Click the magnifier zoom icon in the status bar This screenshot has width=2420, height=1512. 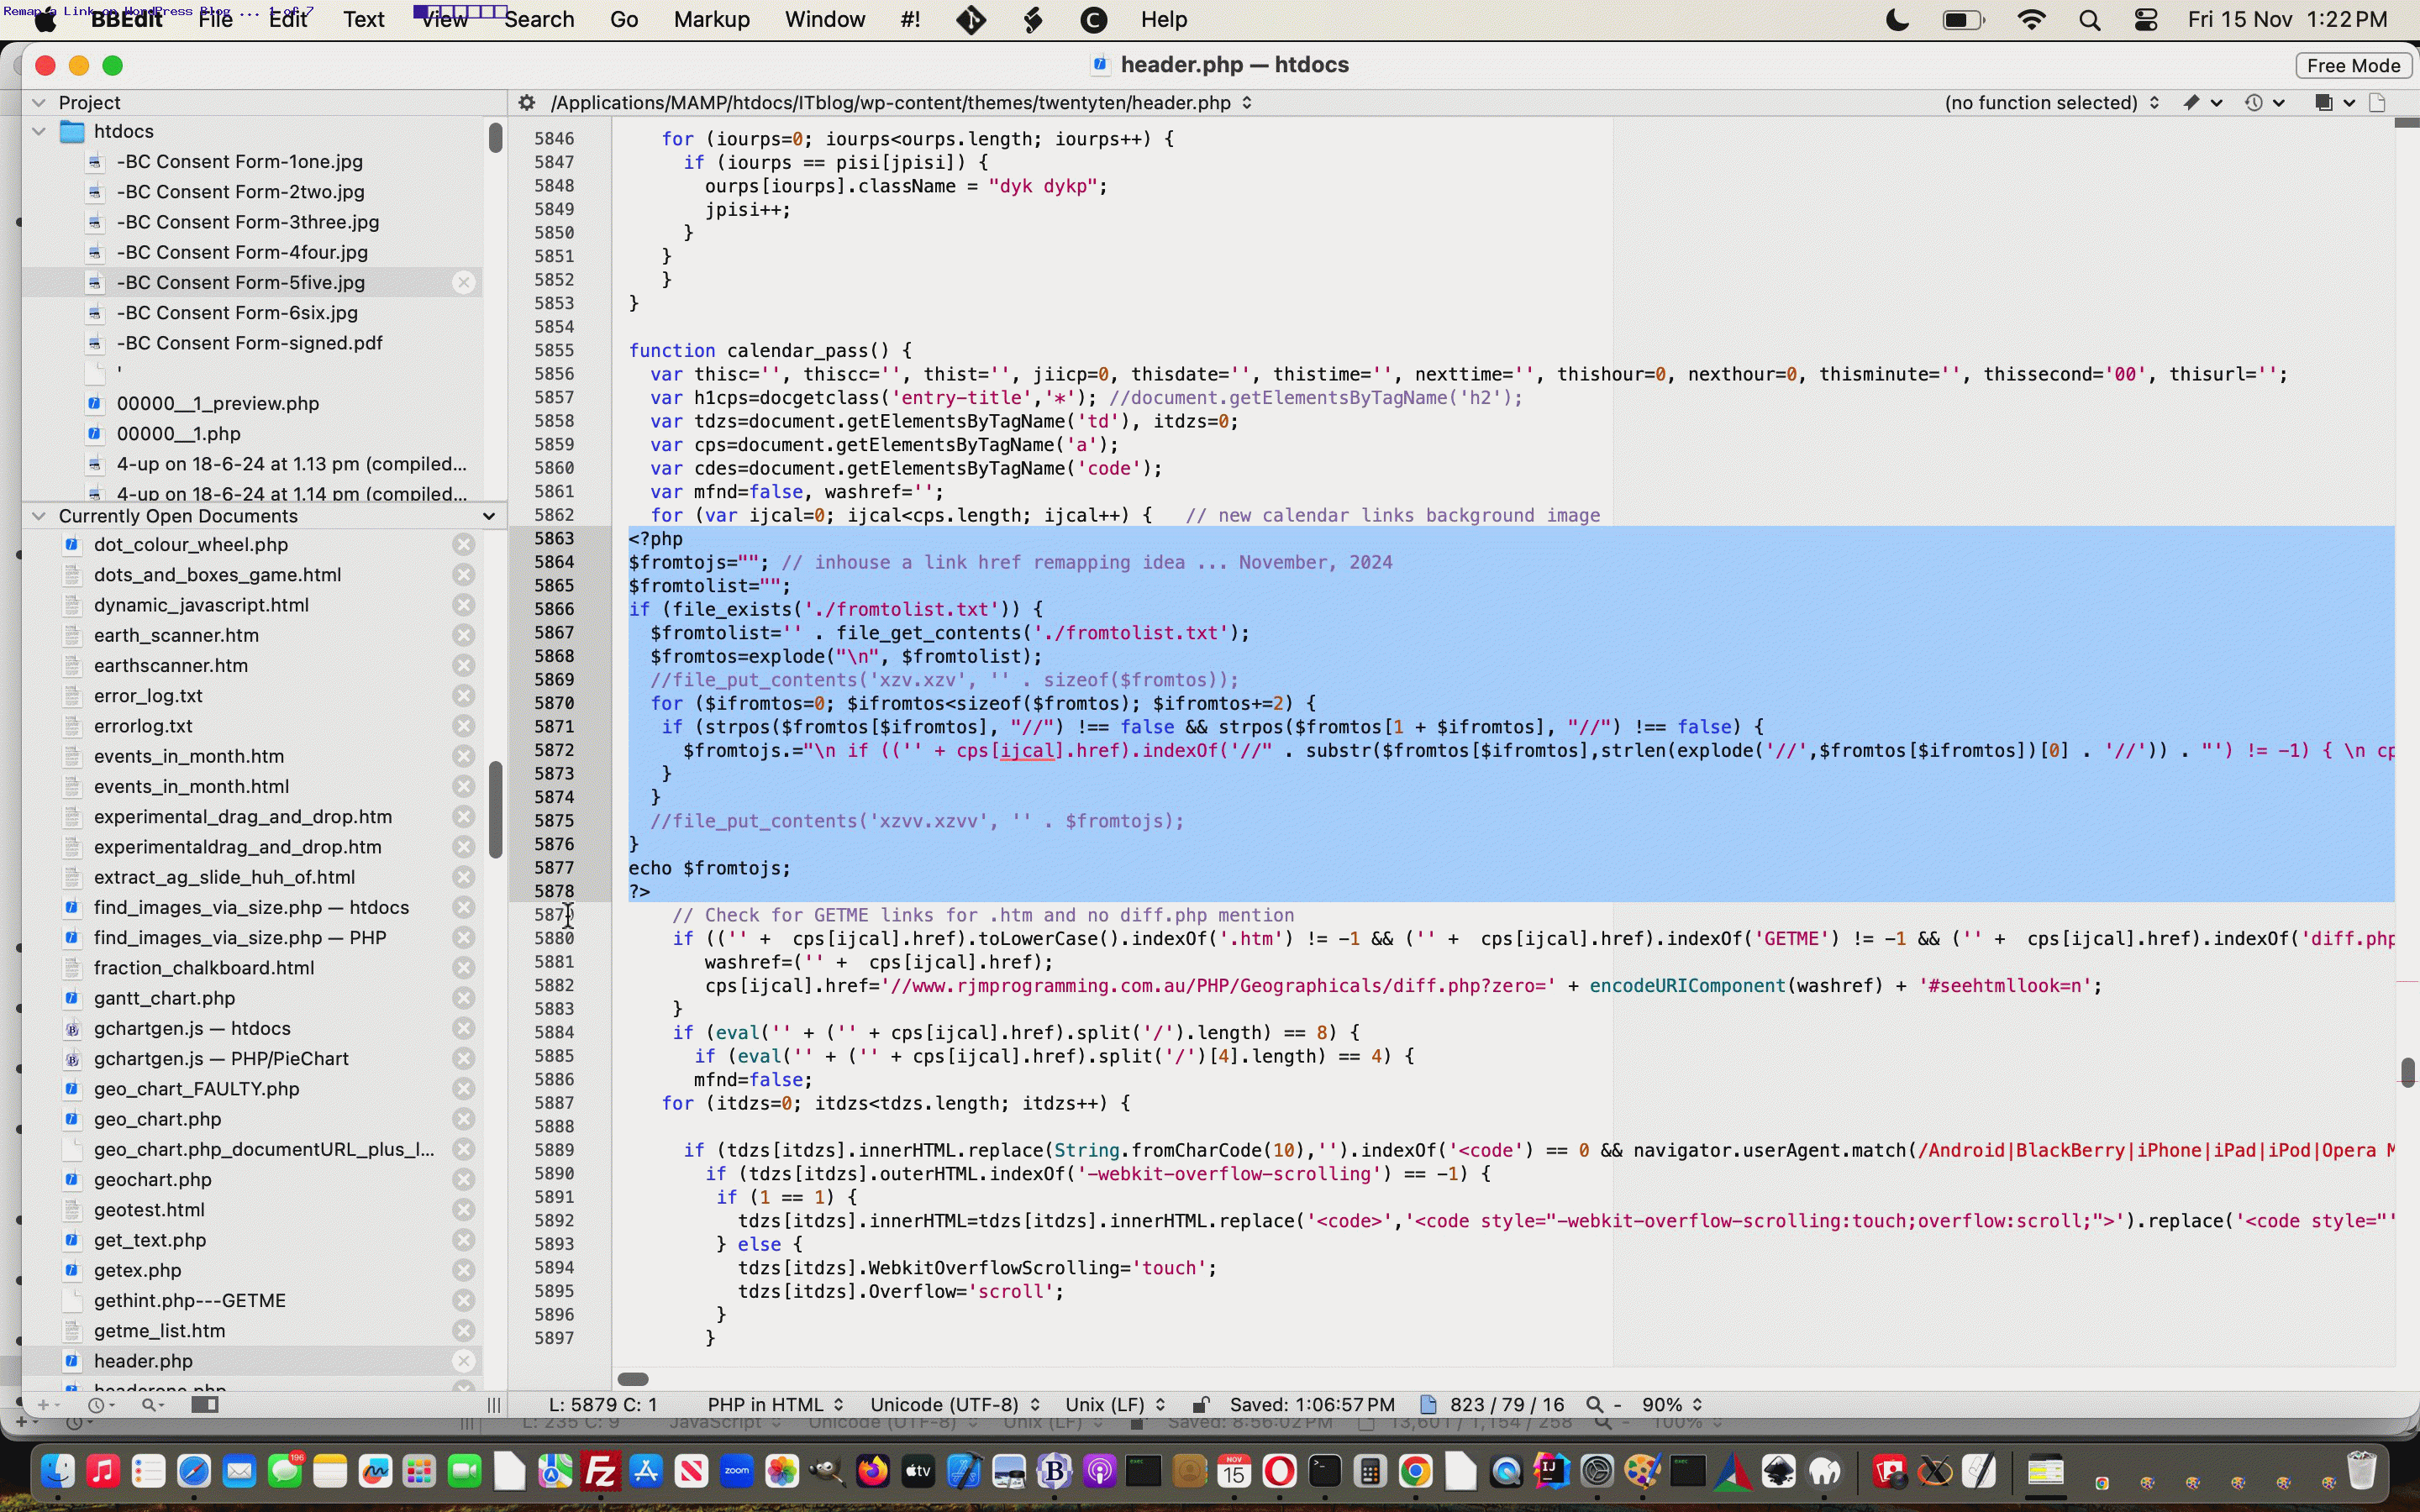(x=1595, y=1404)
